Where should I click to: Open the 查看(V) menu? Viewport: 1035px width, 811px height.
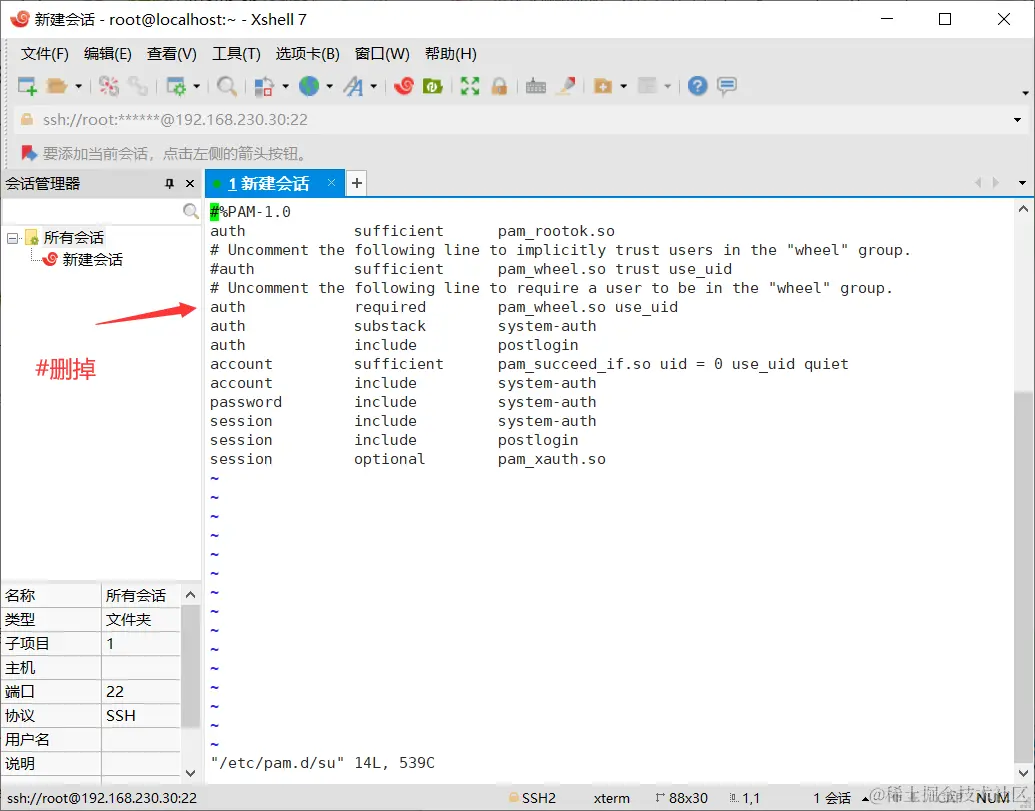(172, 53)
